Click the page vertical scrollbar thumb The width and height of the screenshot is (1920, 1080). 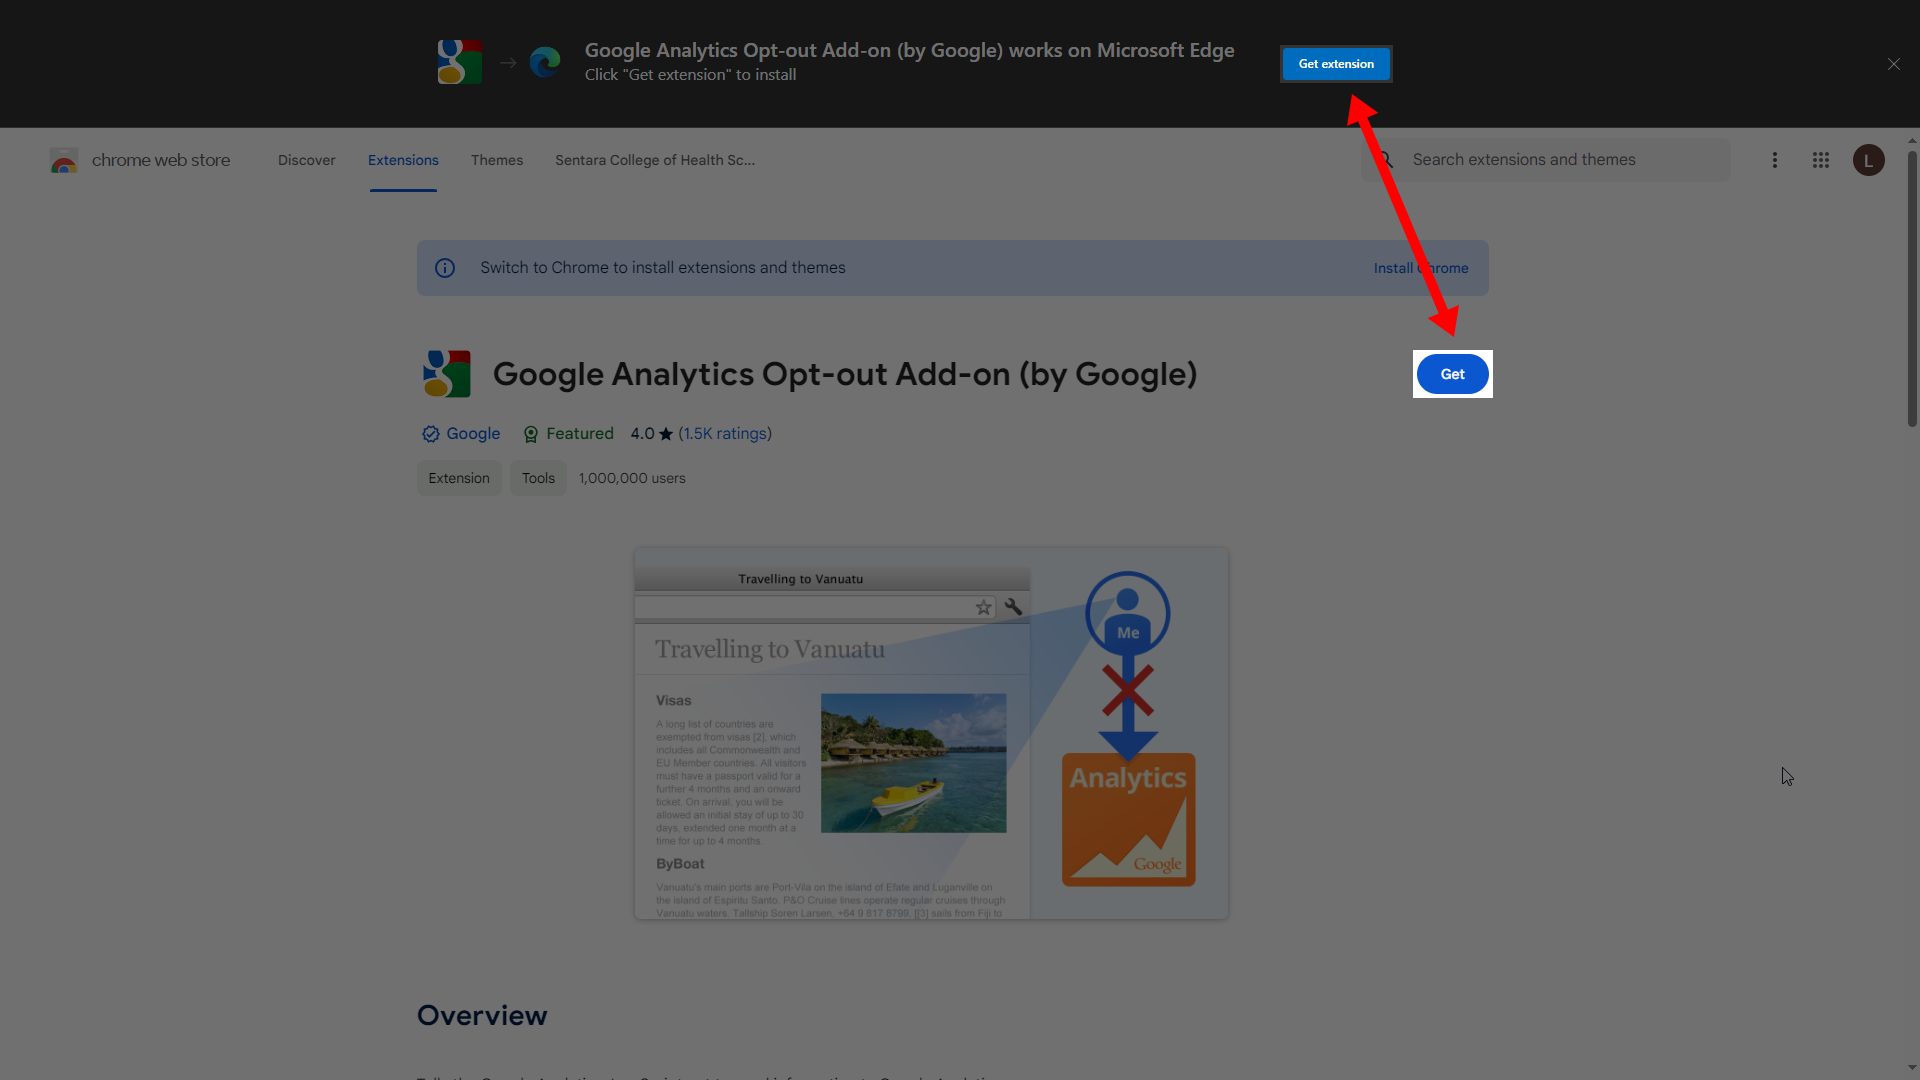(x=1912, y=288)
